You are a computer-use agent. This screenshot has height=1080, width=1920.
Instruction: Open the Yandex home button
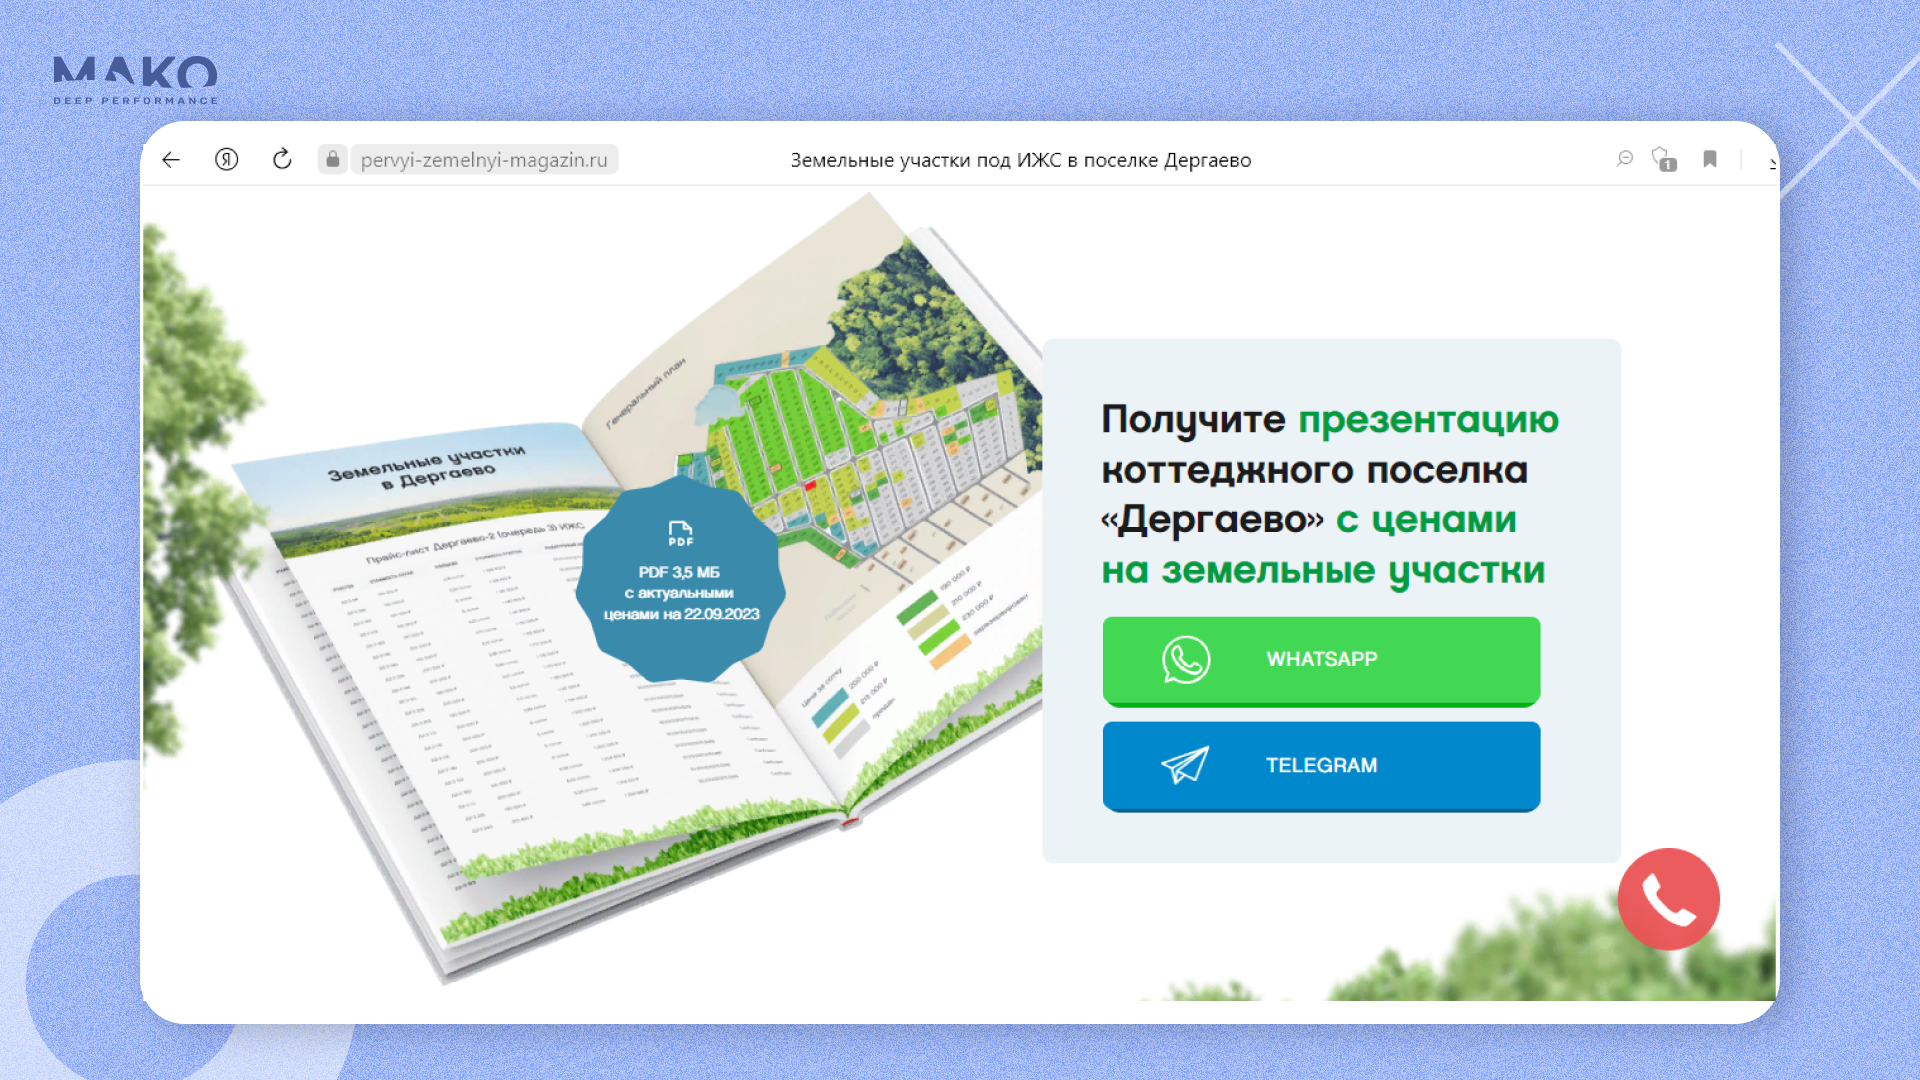227,160
